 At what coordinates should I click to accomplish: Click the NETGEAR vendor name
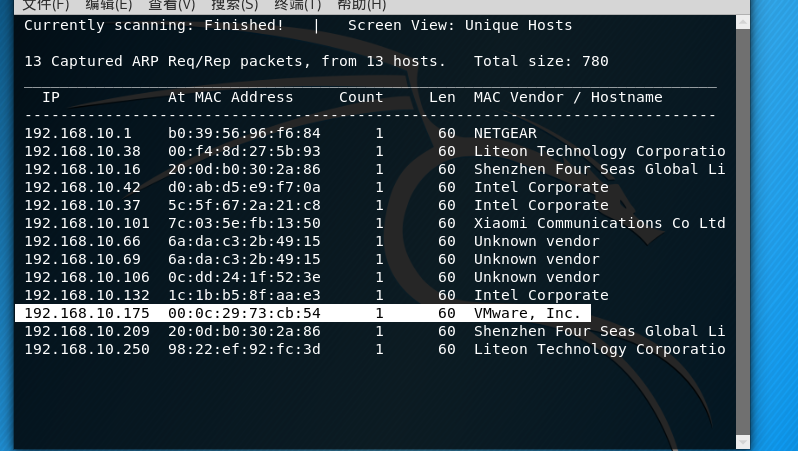coord(505,133)
